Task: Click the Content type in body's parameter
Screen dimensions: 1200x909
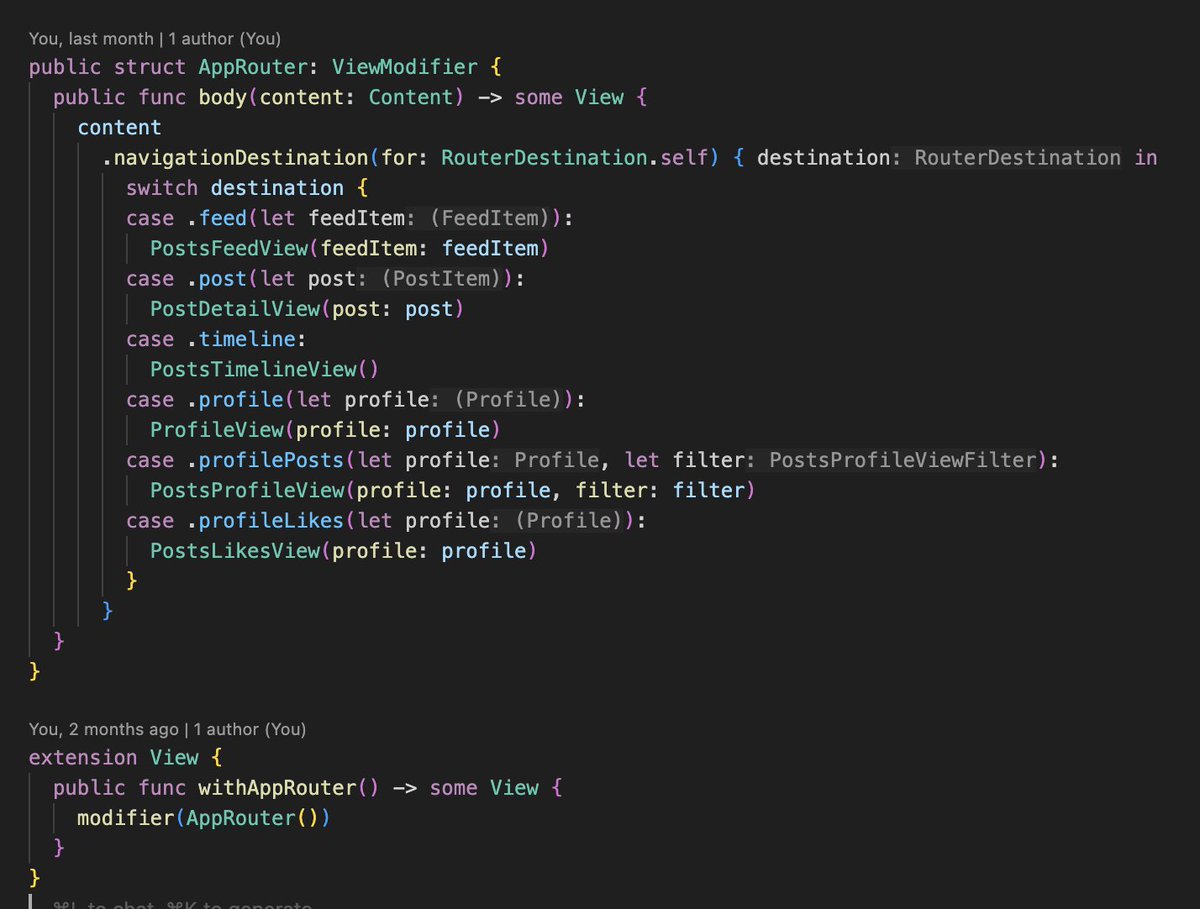Action: click(x=411, y=97)
